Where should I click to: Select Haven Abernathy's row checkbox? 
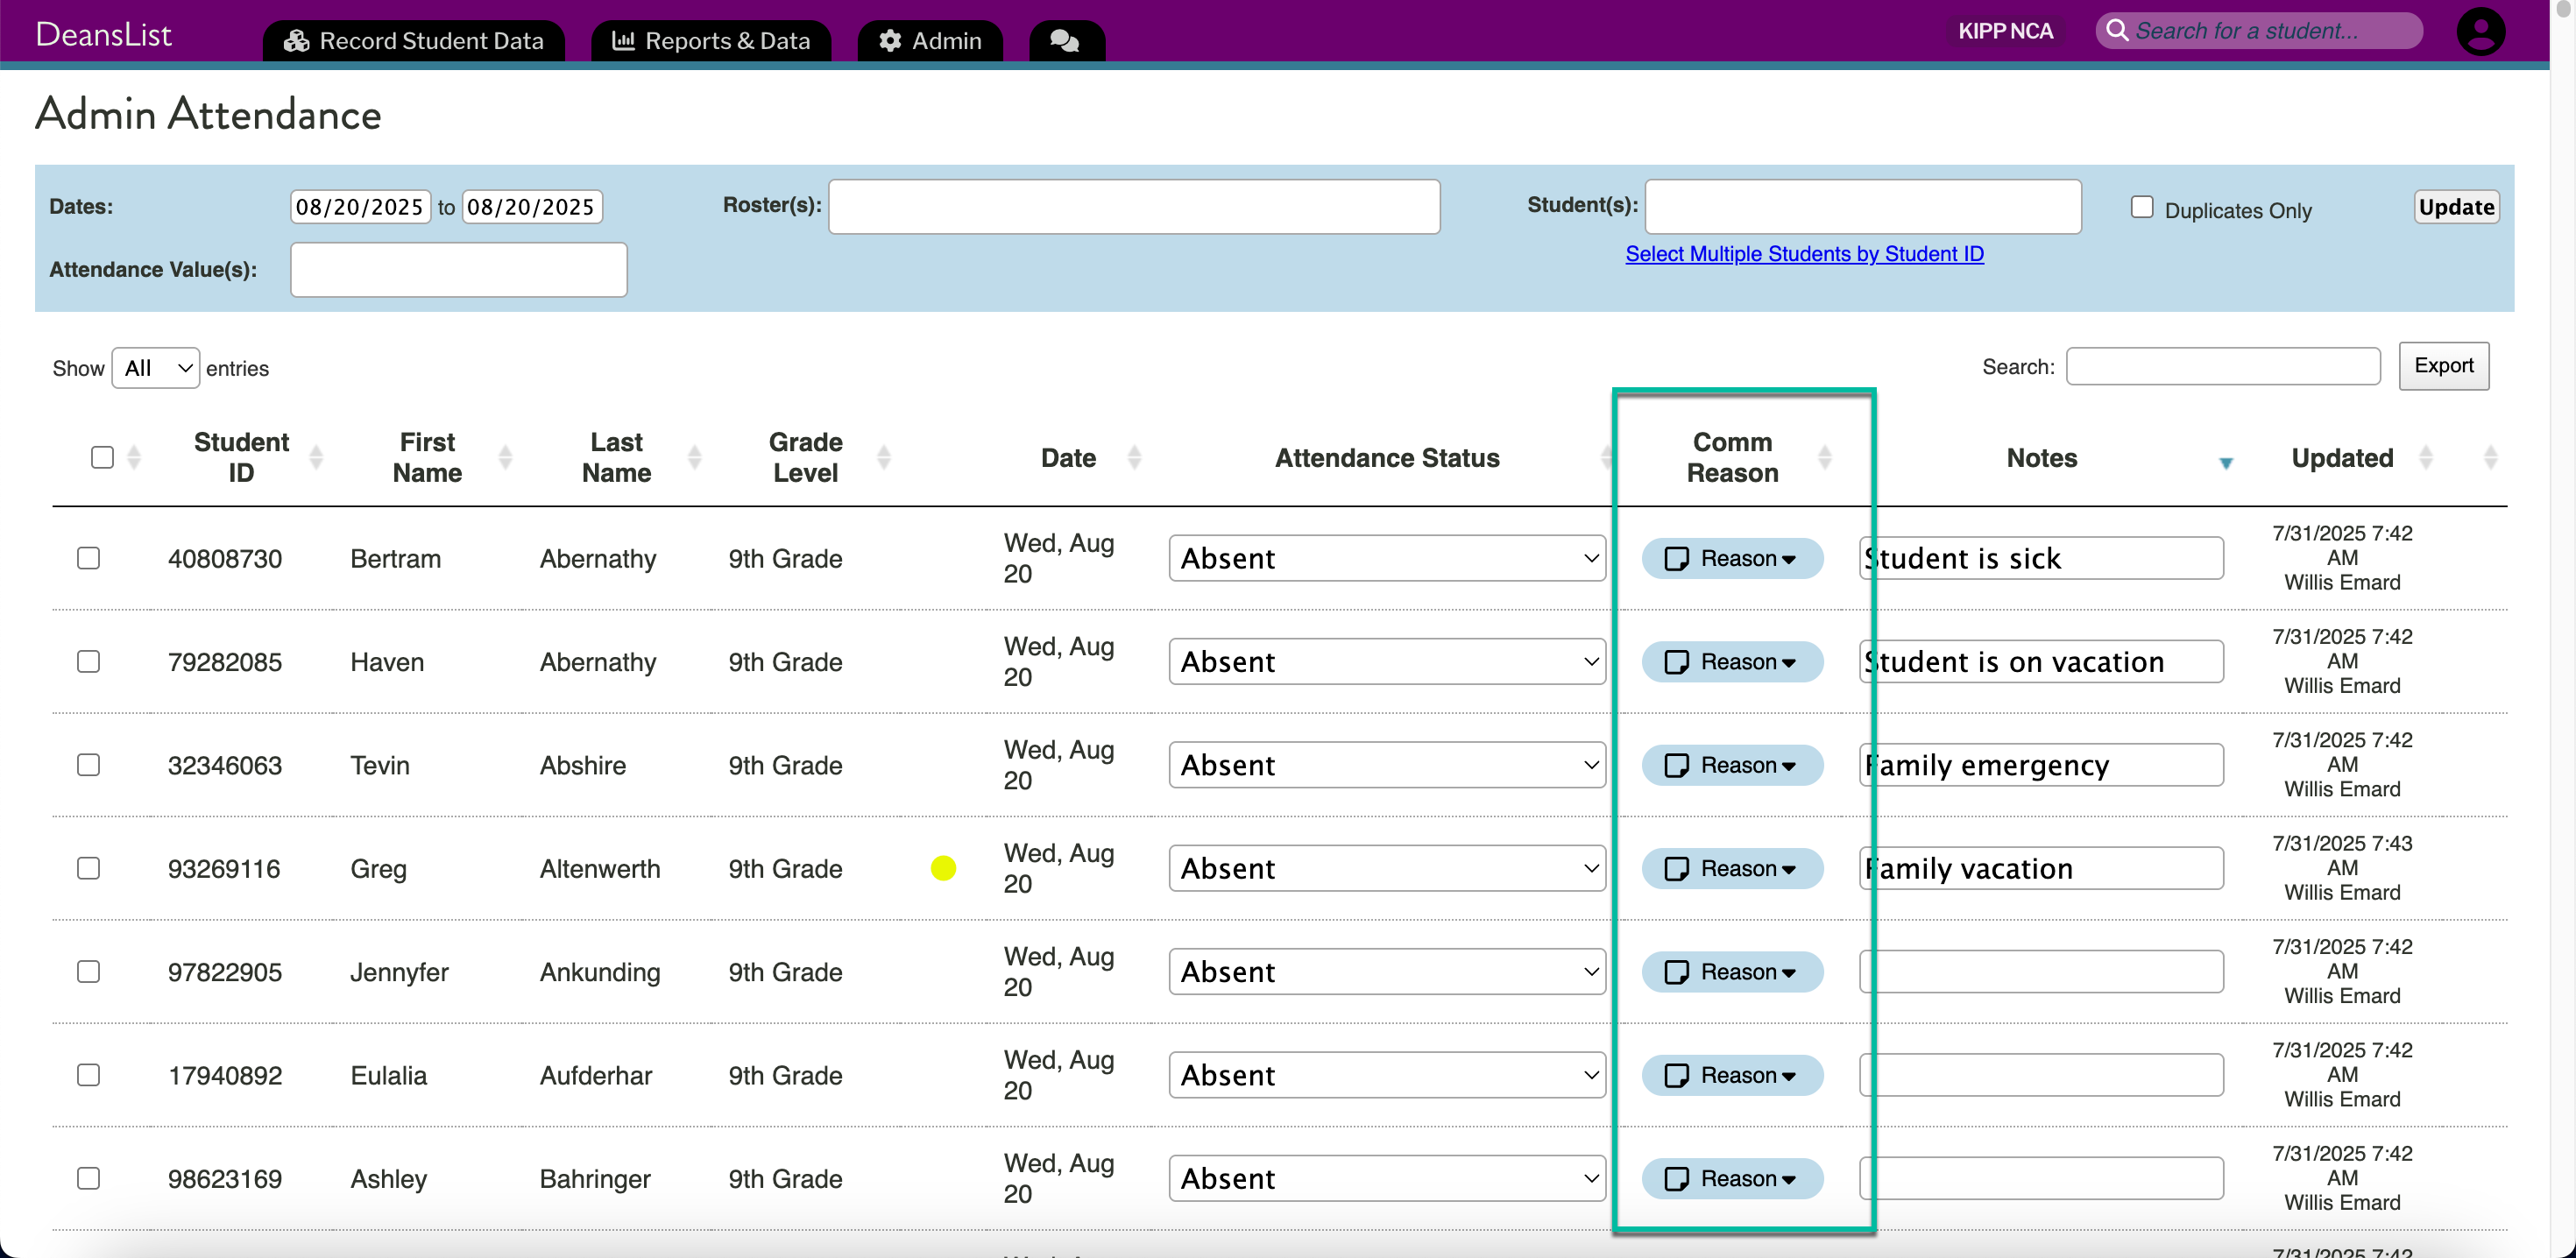pos(88,661)
